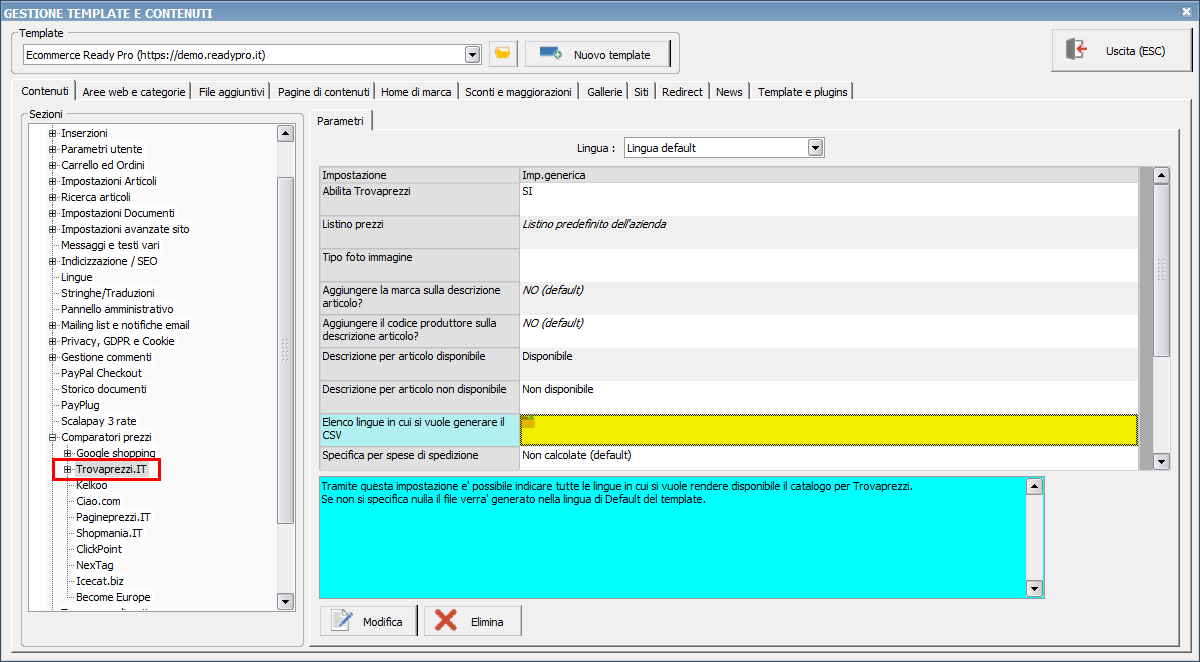1200x662 pixels.
Task: Expand the Indicizzazione / SEO node
Action: (53, 261)
